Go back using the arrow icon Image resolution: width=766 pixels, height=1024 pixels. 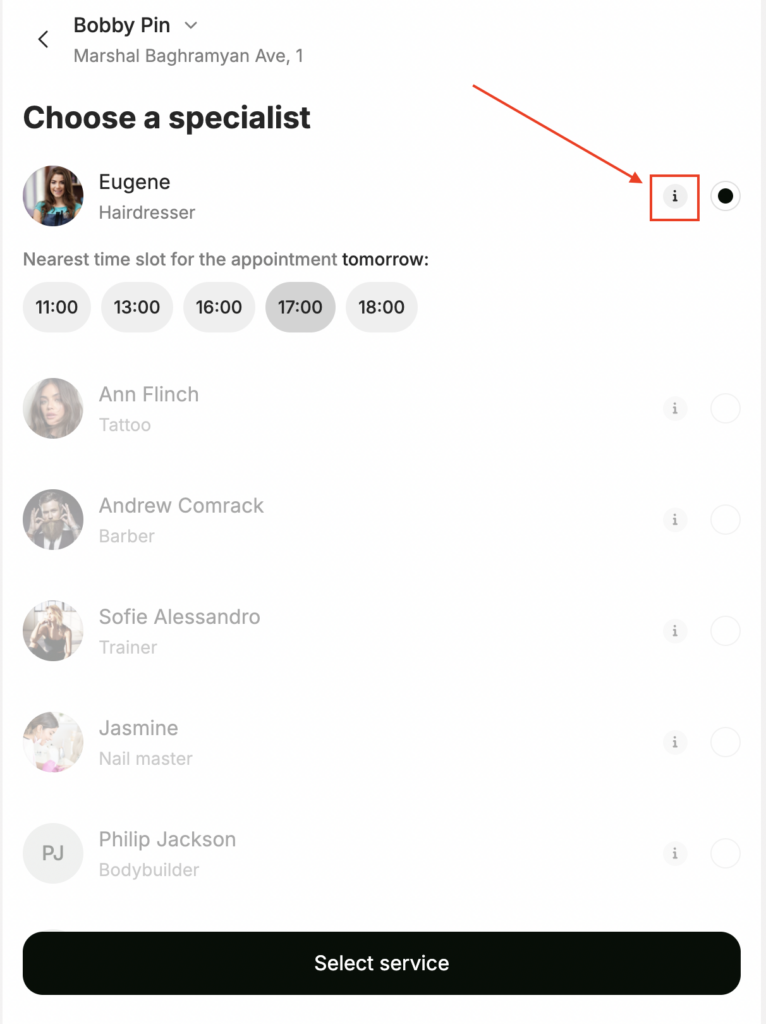click(x=43, y=40)
